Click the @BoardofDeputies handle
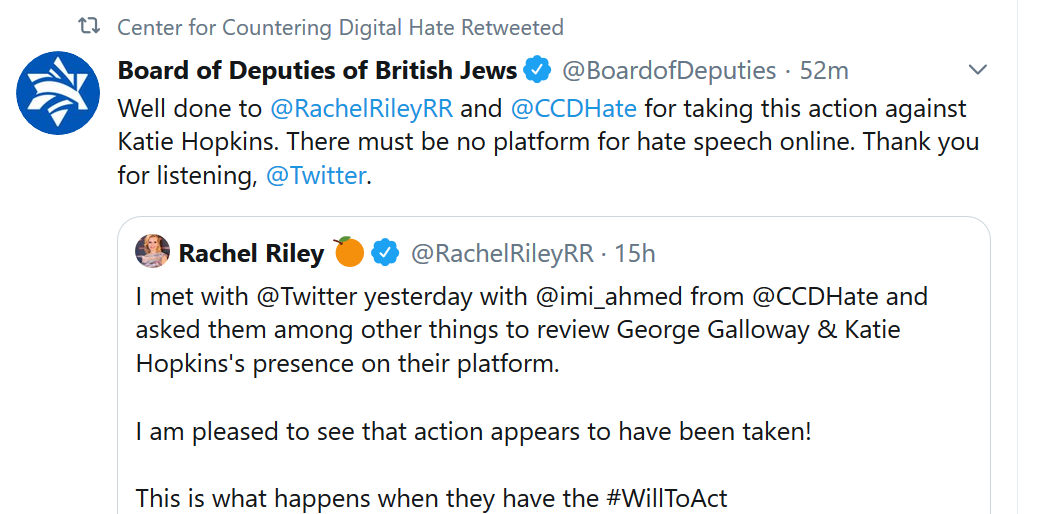The image size is (1039, 514). [669, 70]
